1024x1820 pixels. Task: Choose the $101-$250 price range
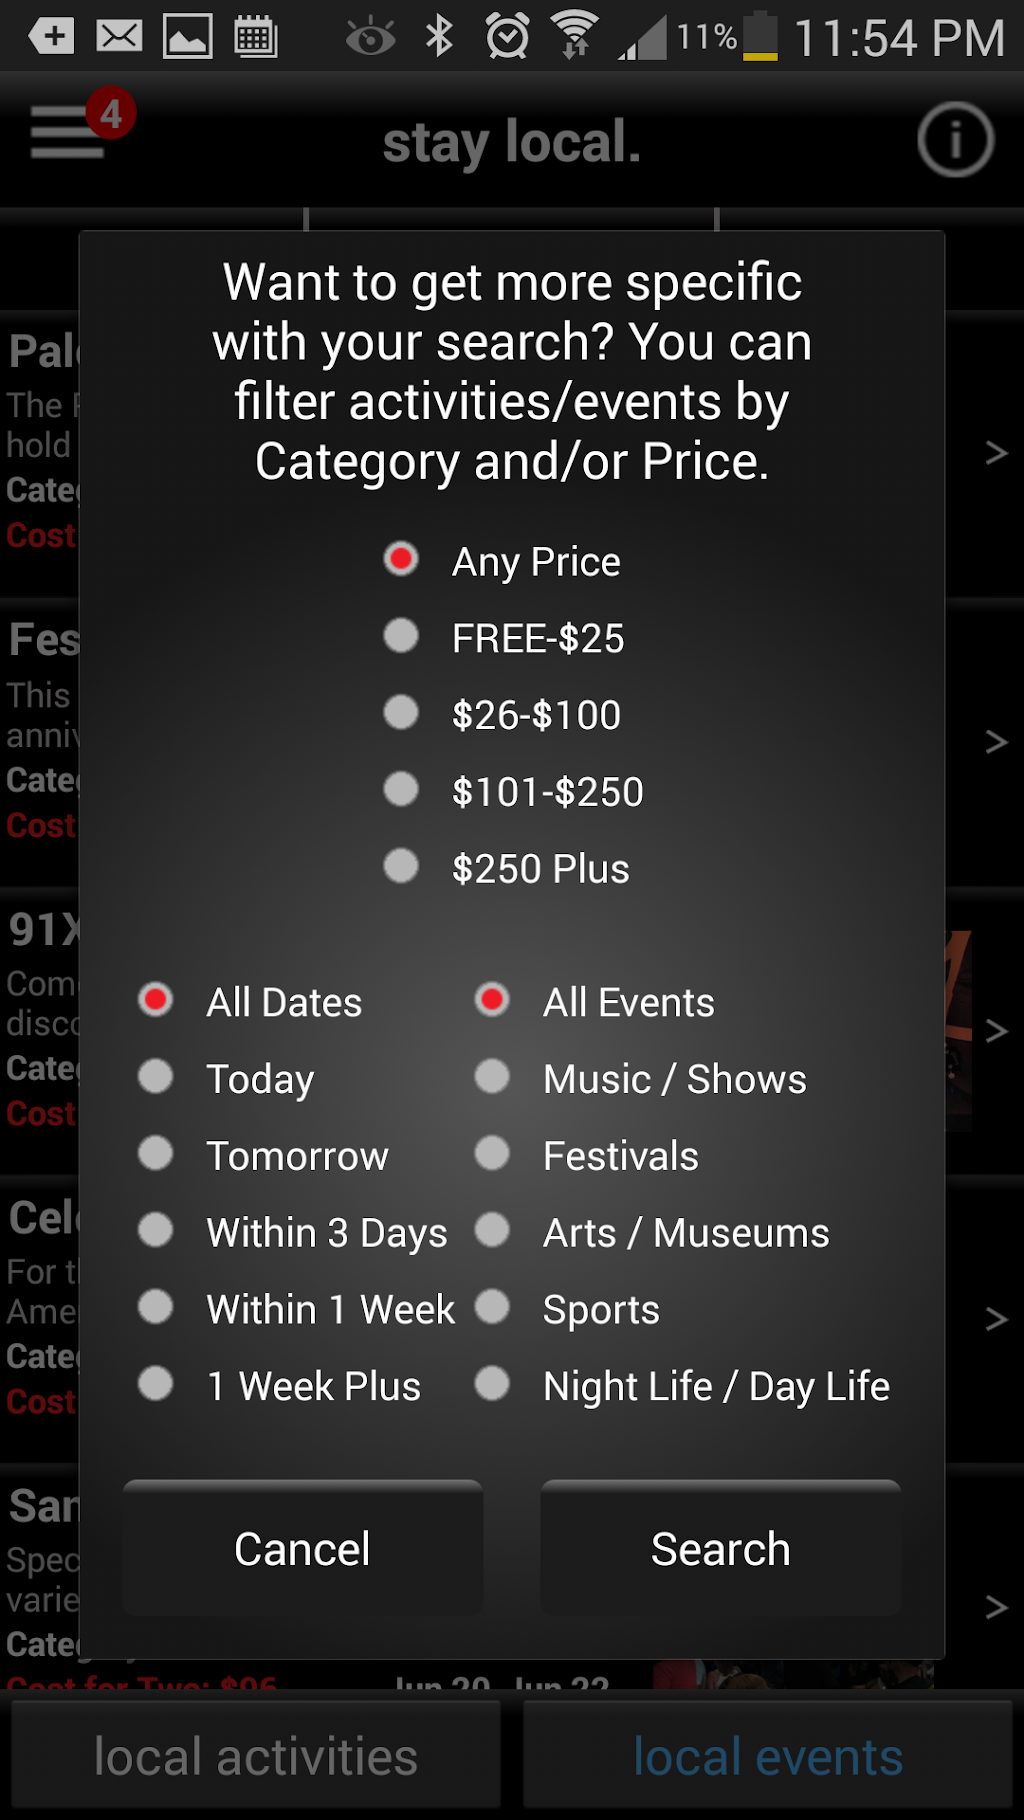pyautogui.click(x=402, y=790)
